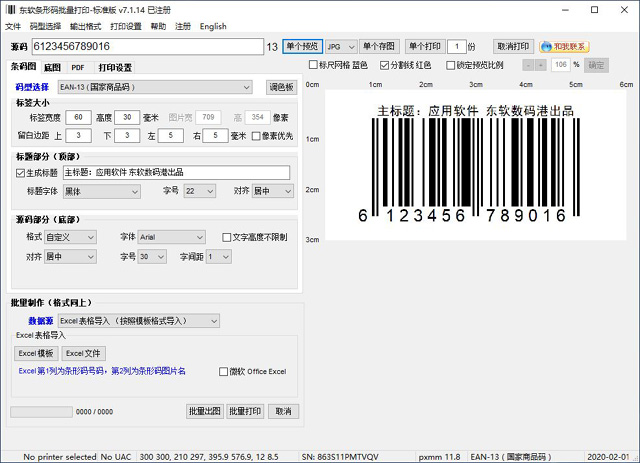Check the 像素优先 option
The image size is (640, 463).
coord(256,136)
